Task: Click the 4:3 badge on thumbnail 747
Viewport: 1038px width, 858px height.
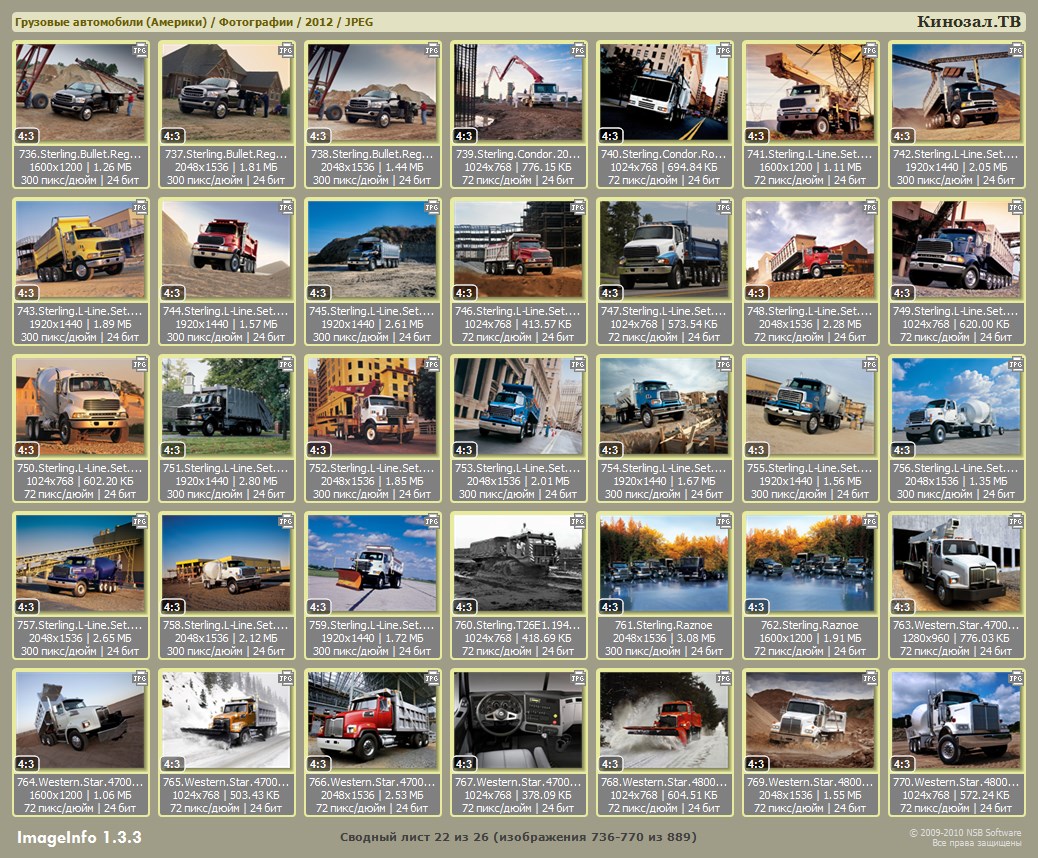Action: [x=610, y=293]
